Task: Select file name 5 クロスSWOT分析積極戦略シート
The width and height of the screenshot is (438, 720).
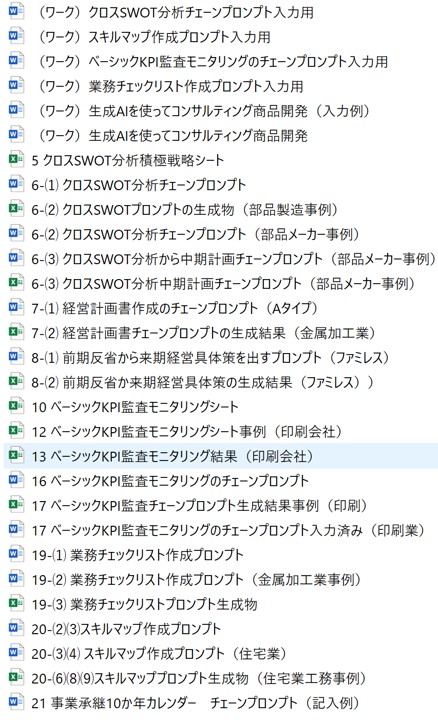Action: pyautogui.click(x=128, y=160)
